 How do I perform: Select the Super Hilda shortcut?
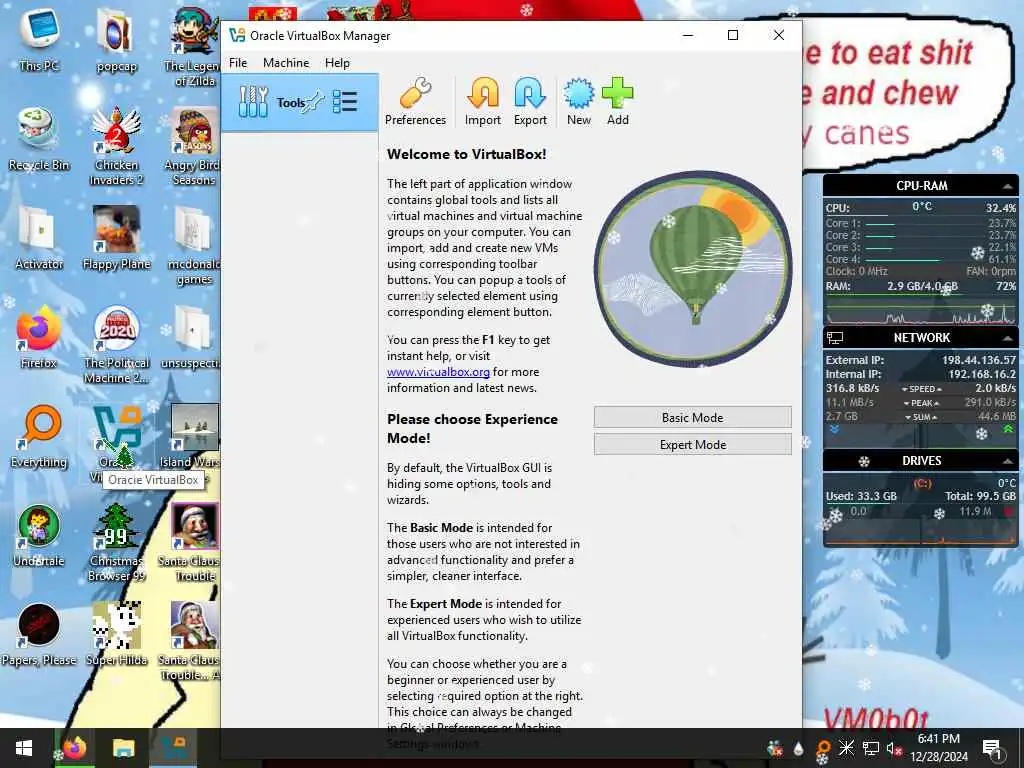(116, 635)
